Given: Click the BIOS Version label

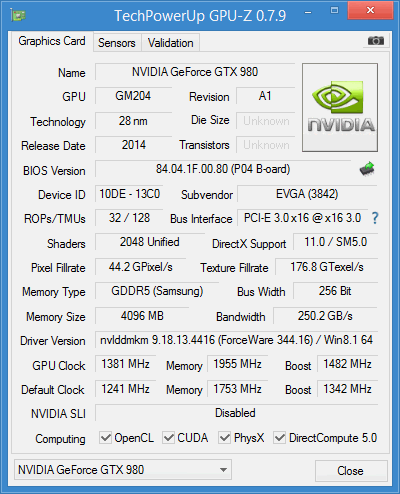Looking at the screenshot, I should [x=54, y=171].
